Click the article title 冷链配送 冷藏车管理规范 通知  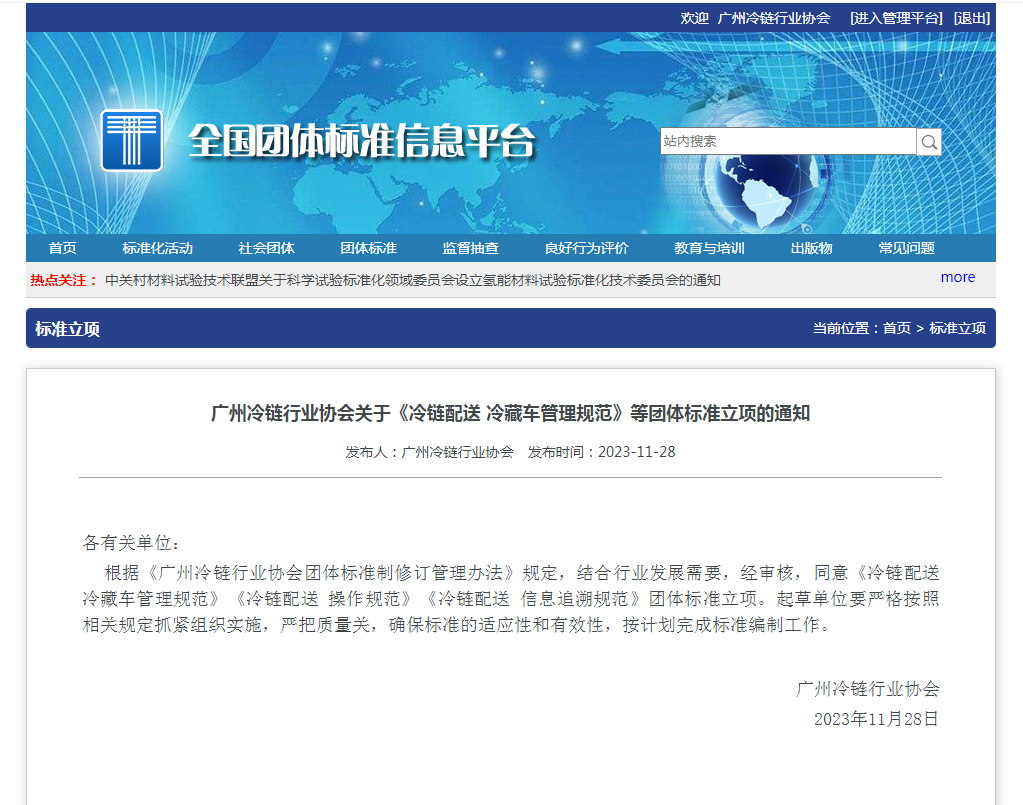tap(510, 413)
